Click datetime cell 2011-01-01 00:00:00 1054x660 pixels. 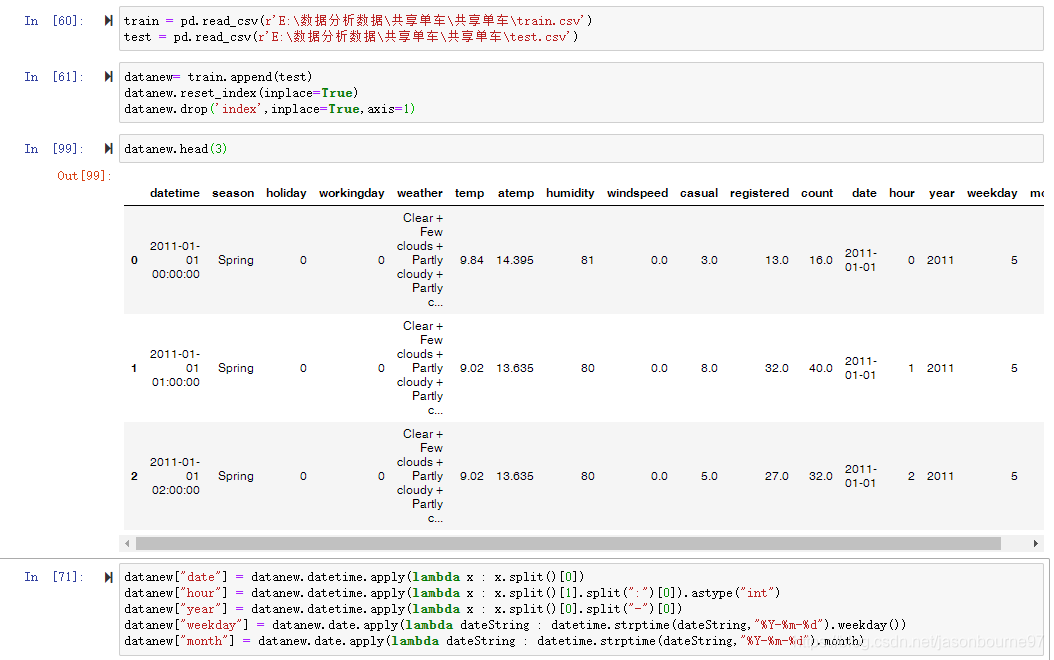pos(175,260)
